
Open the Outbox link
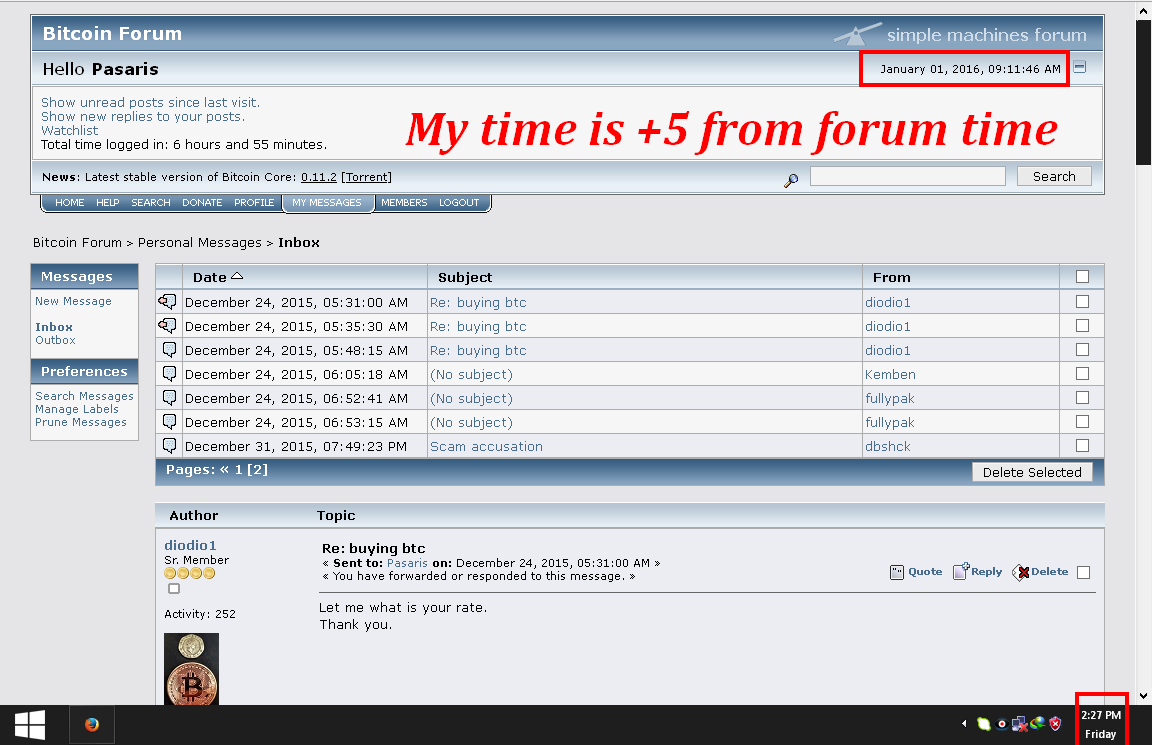(56, 340)
